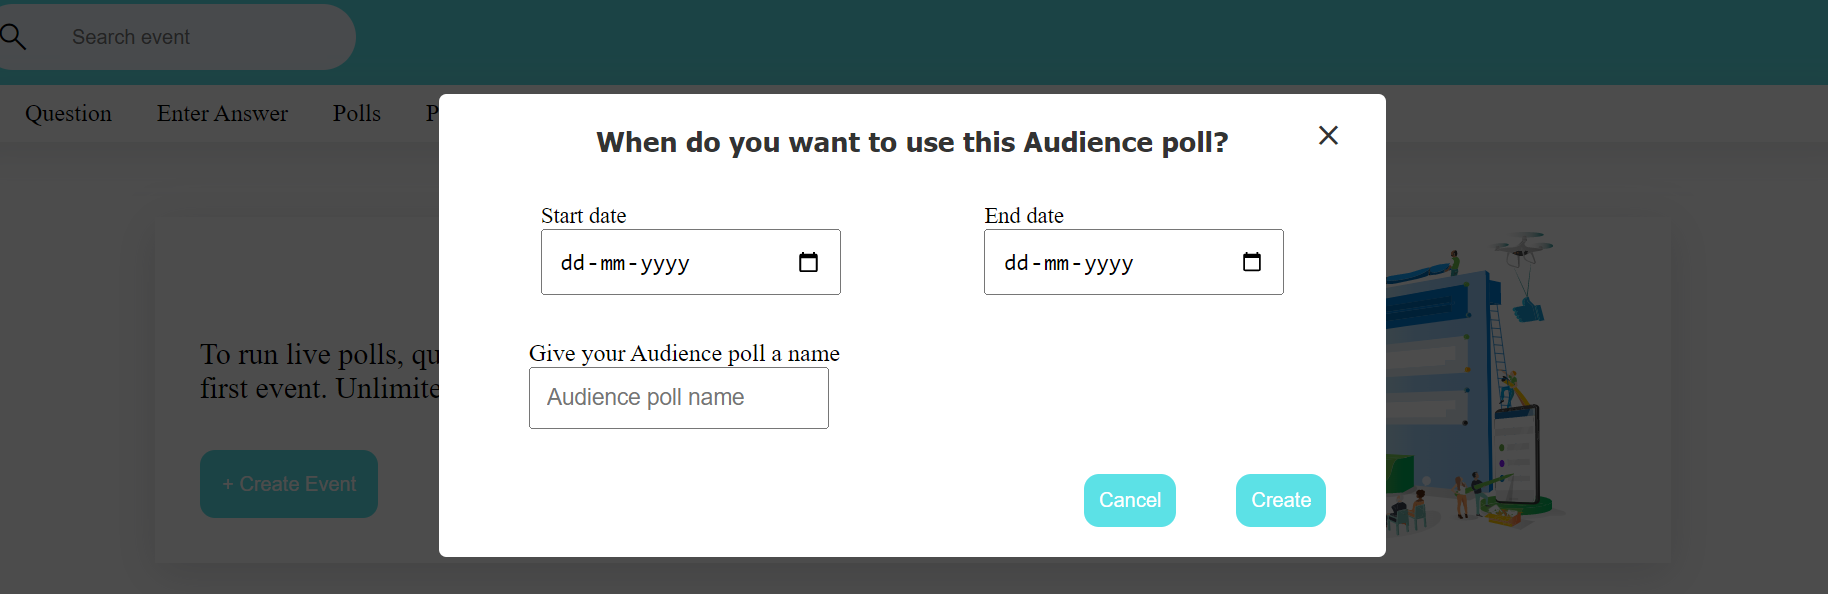1828x594 pixels.
Task: Click the dialog title text
Action: [911, 142]
